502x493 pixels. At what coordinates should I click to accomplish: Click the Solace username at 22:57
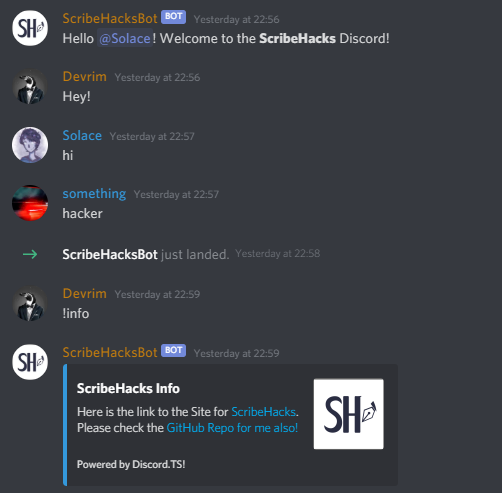point(82,136)
